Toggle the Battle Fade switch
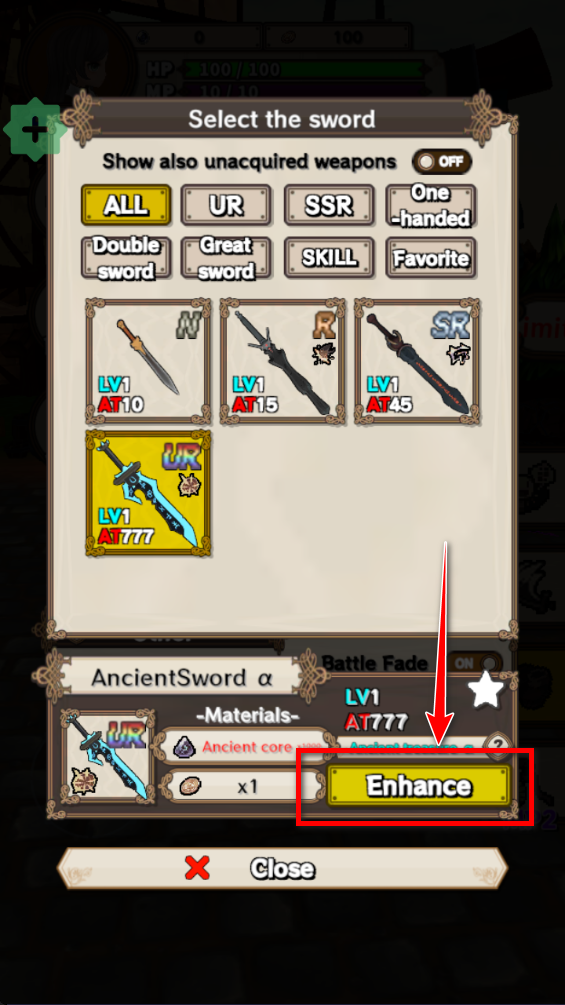Image resolution: width=565 pixels, height=1005 pixels. point(475,663)
